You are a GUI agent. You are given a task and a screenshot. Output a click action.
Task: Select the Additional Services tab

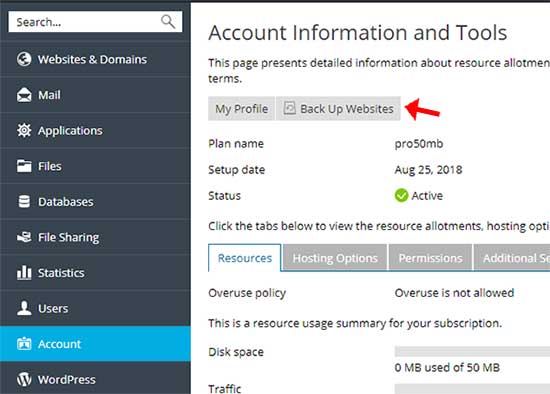point(512,258)
